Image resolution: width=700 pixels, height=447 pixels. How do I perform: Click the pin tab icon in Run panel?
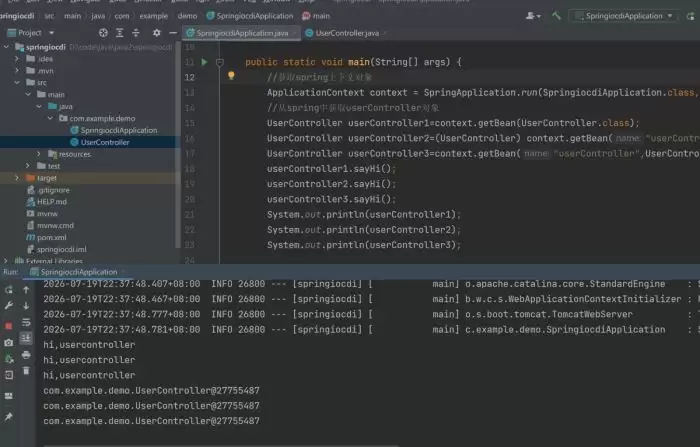8,417
